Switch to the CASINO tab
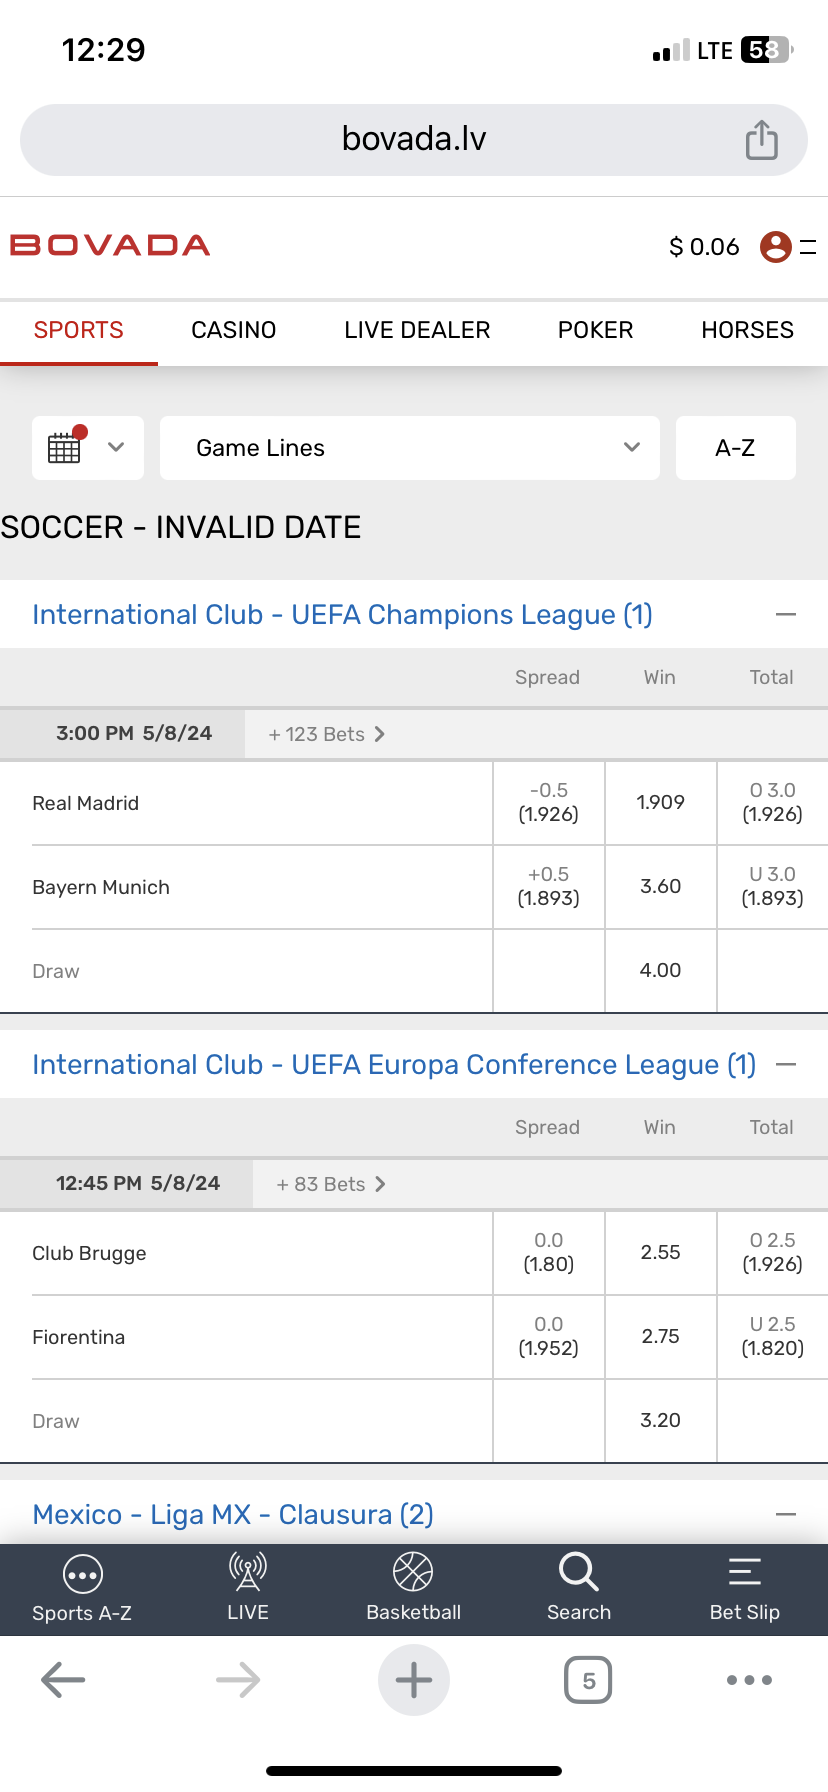Screen dimensions: 828x1792 click(233, 330)
